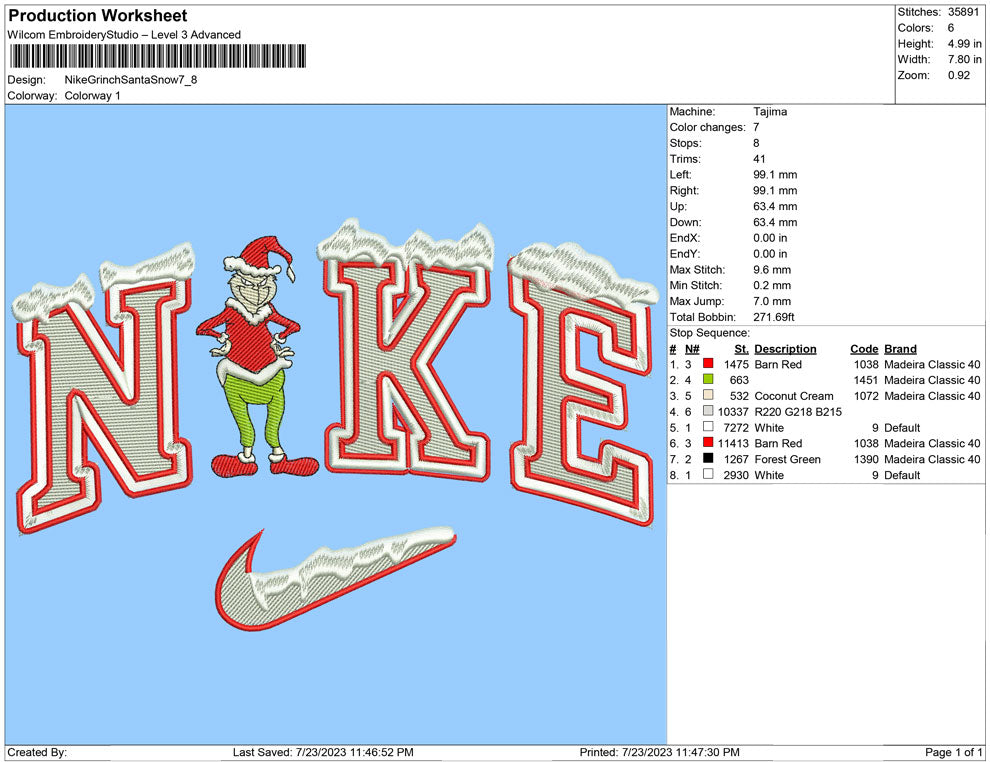
Task: Click the white swatch in stop 8 row
Action: click(708, 474)
